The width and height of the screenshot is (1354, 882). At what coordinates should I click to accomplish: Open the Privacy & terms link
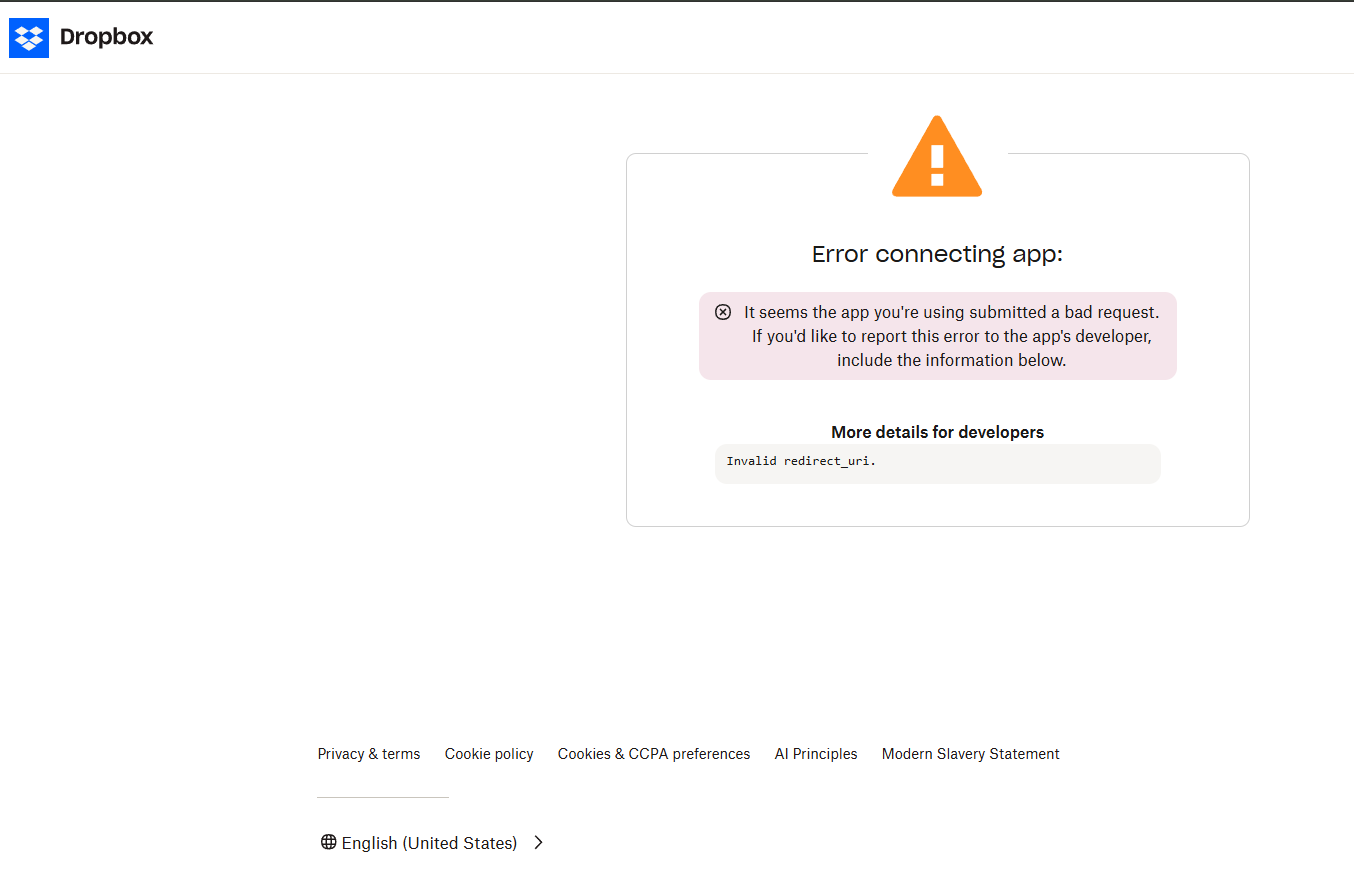click(x=369, y=754)
